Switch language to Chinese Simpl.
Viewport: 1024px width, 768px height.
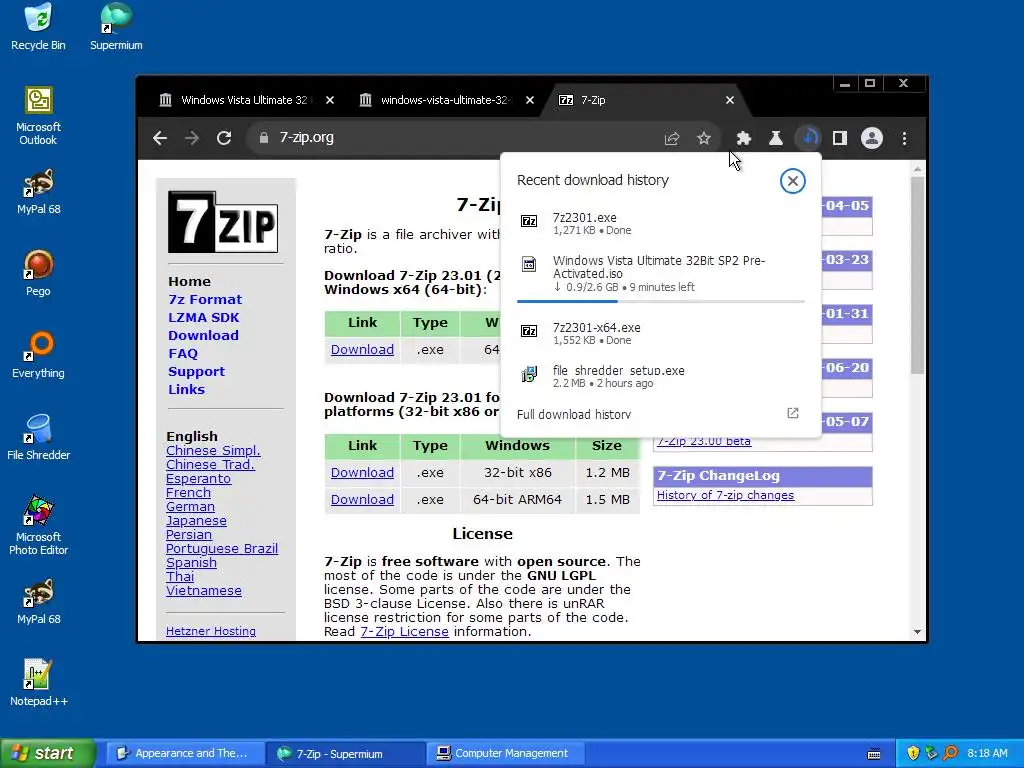[213, 451]
